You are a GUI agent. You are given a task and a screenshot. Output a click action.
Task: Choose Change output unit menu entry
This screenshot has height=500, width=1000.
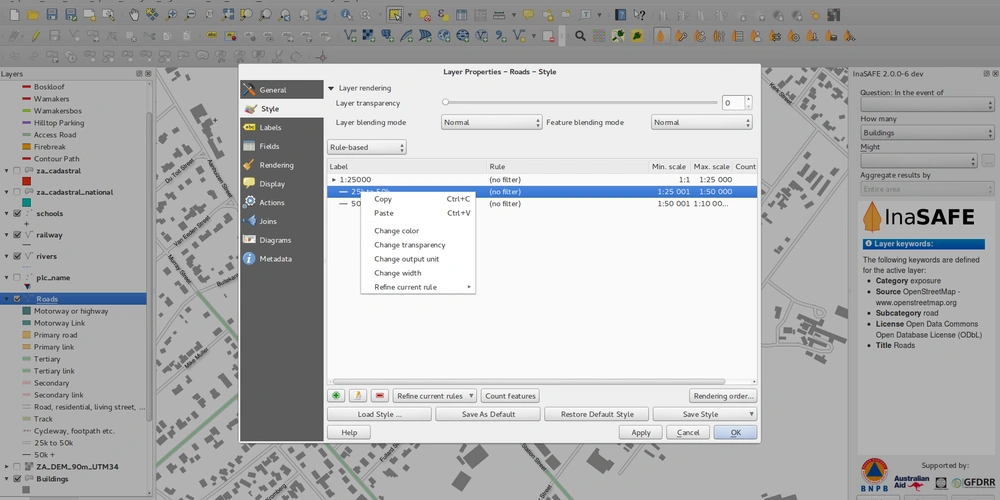pos(418,259)
